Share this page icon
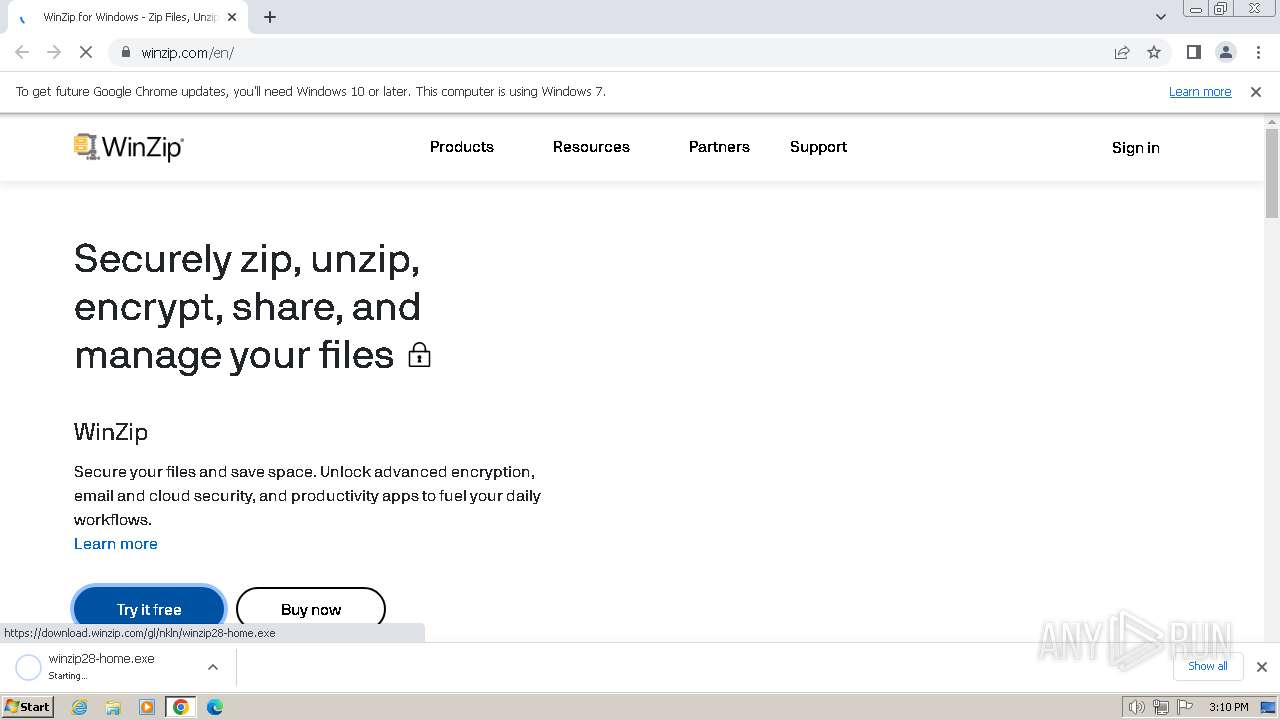Viewport: 1280px width, 720px height. 1122,52
